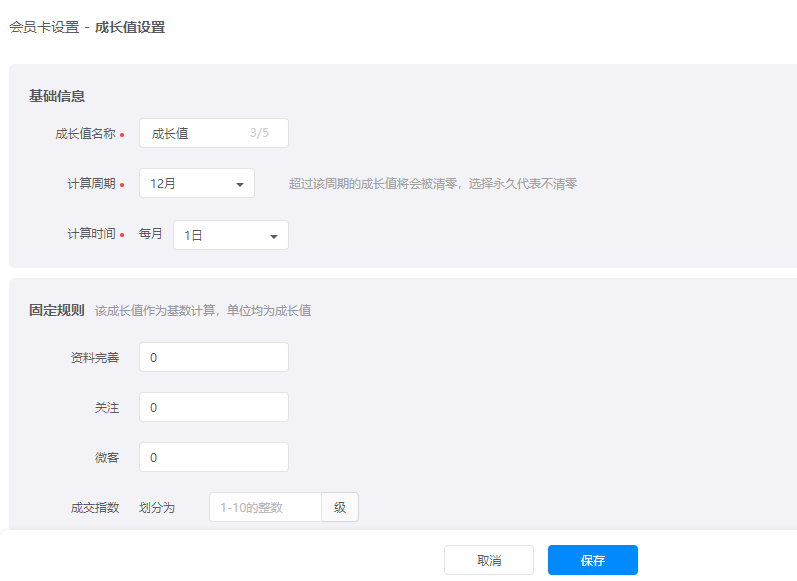Click the 计算时间 label

(x=91, y=233)
